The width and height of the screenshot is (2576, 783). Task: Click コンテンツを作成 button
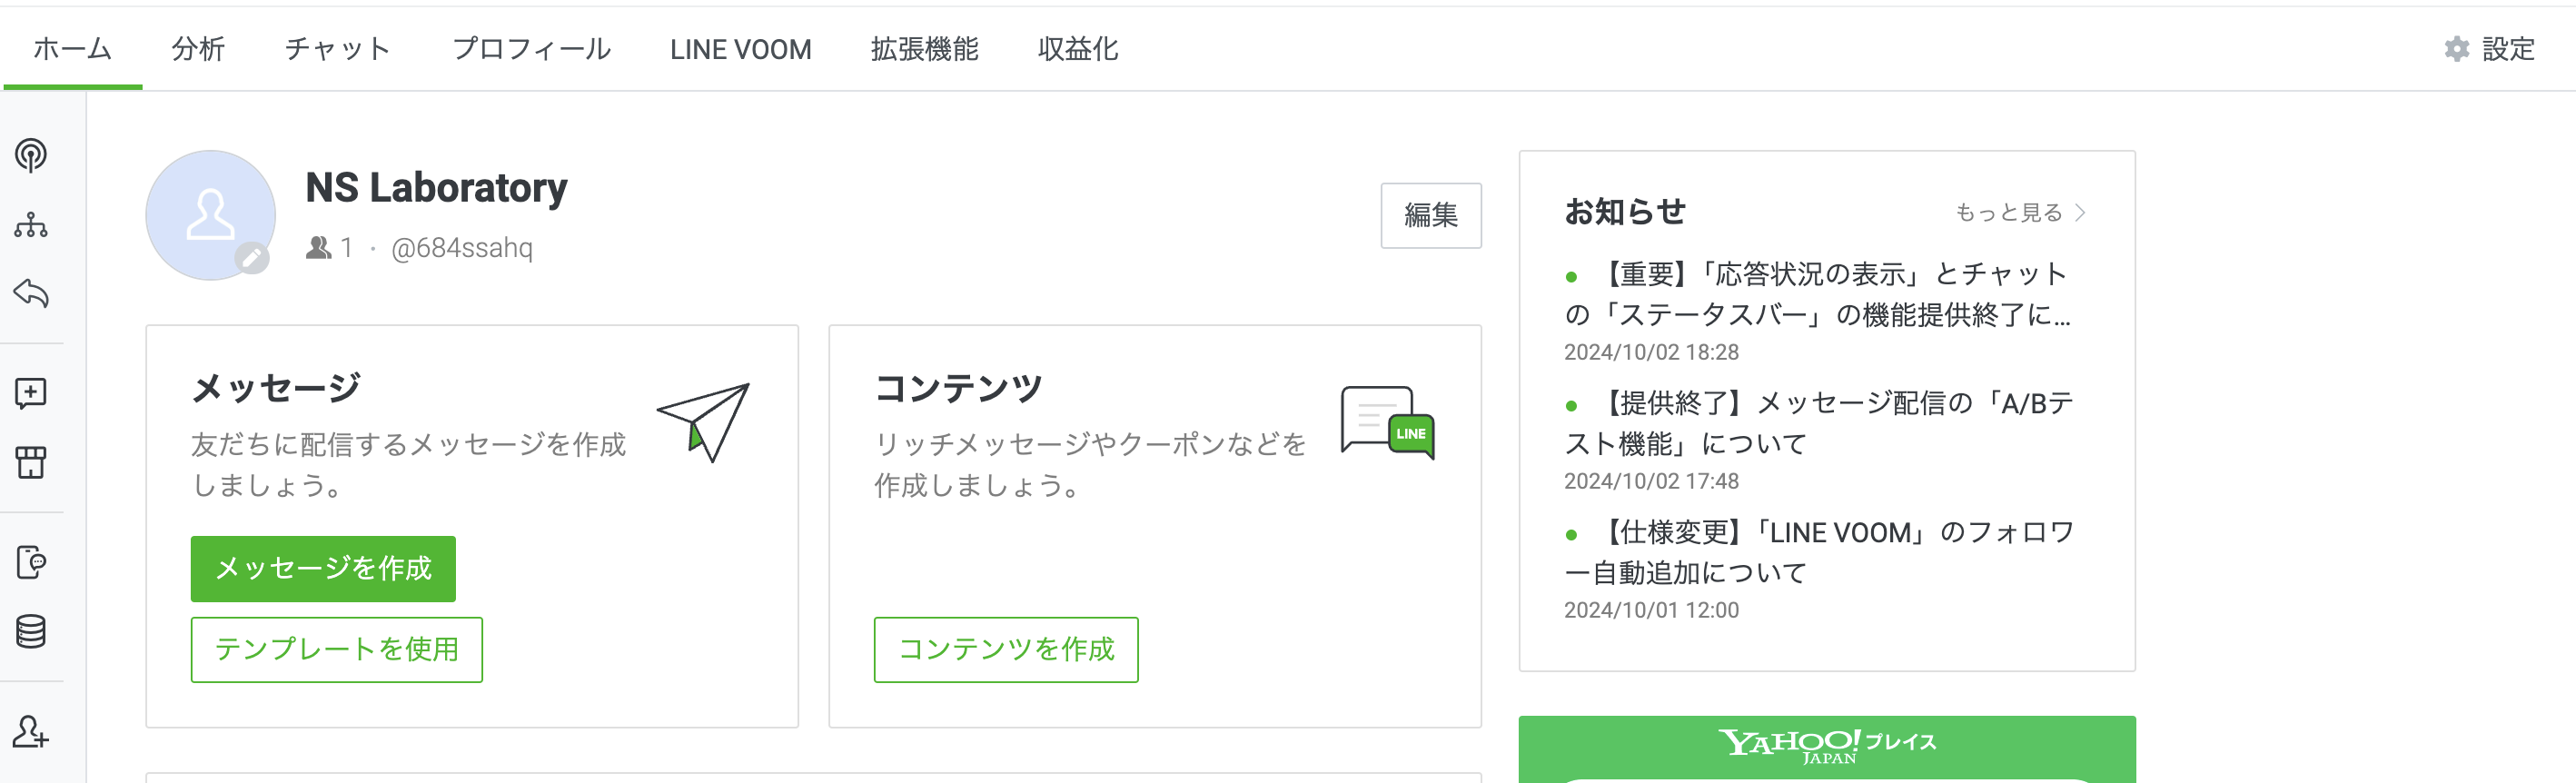[x=1006, y=650]
